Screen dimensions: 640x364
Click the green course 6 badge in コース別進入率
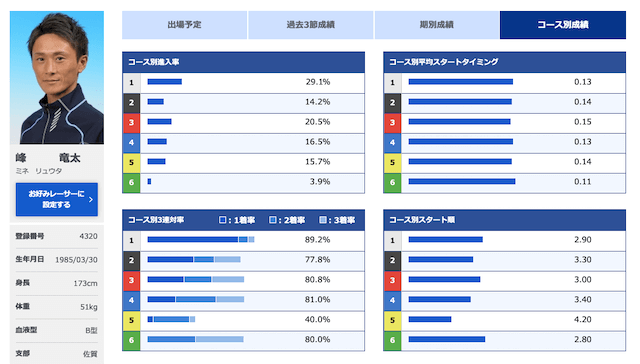pos(131,182)
